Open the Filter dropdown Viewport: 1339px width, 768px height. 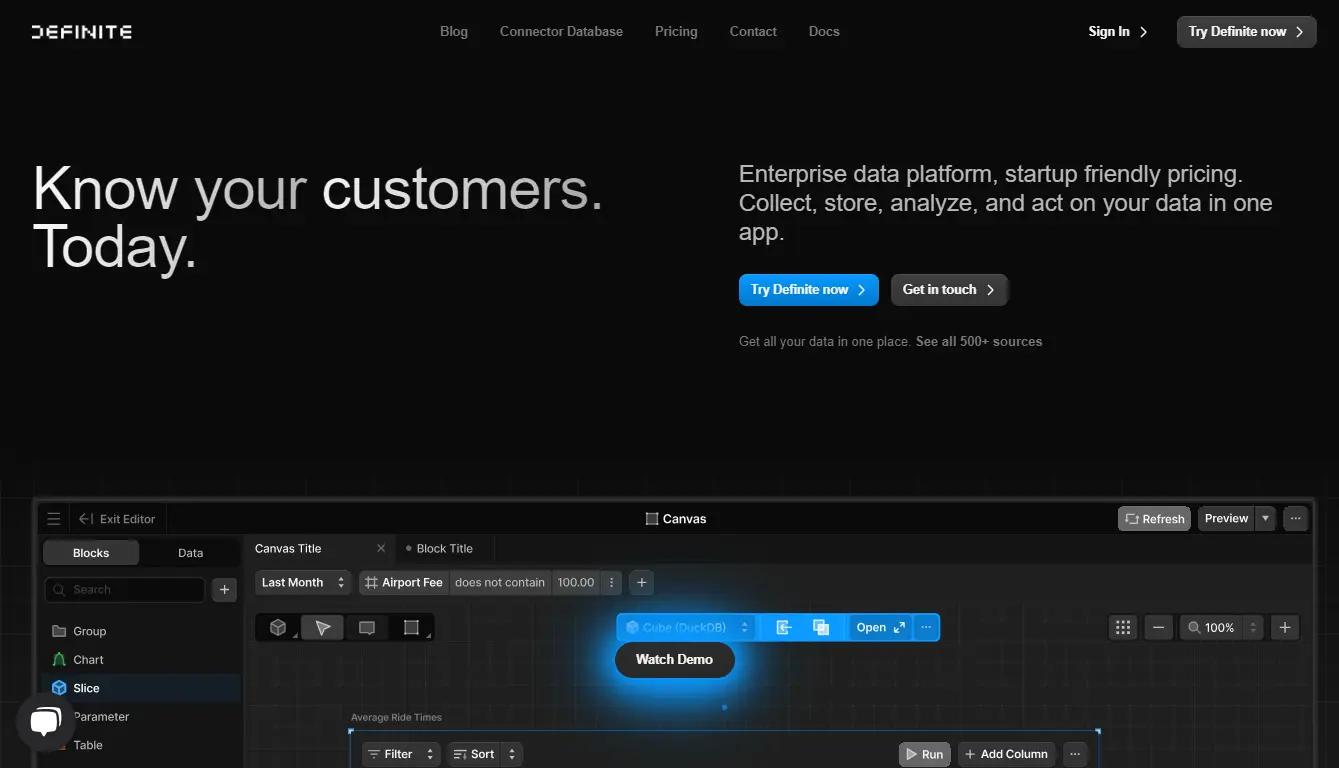pos(400,754)
